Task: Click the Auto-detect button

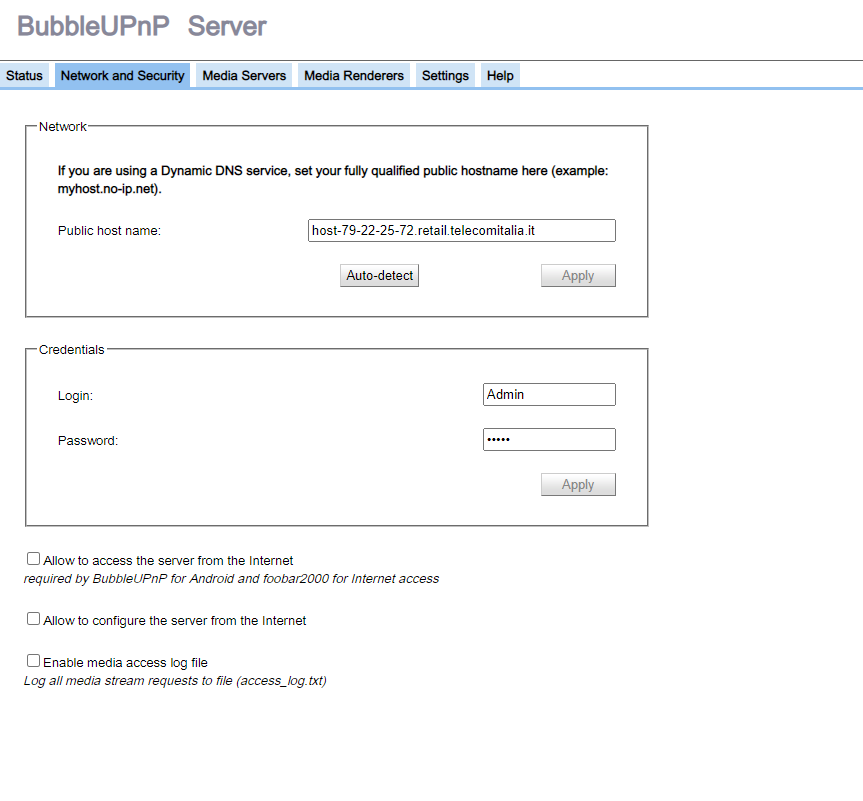Action: coord(379,275)
